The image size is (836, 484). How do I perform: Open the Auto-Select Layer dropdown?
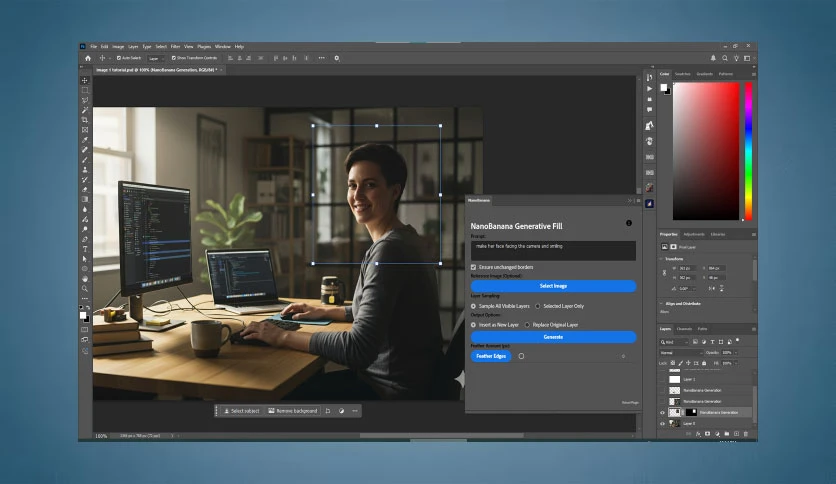pyautogui.click(x=156, y=58)
